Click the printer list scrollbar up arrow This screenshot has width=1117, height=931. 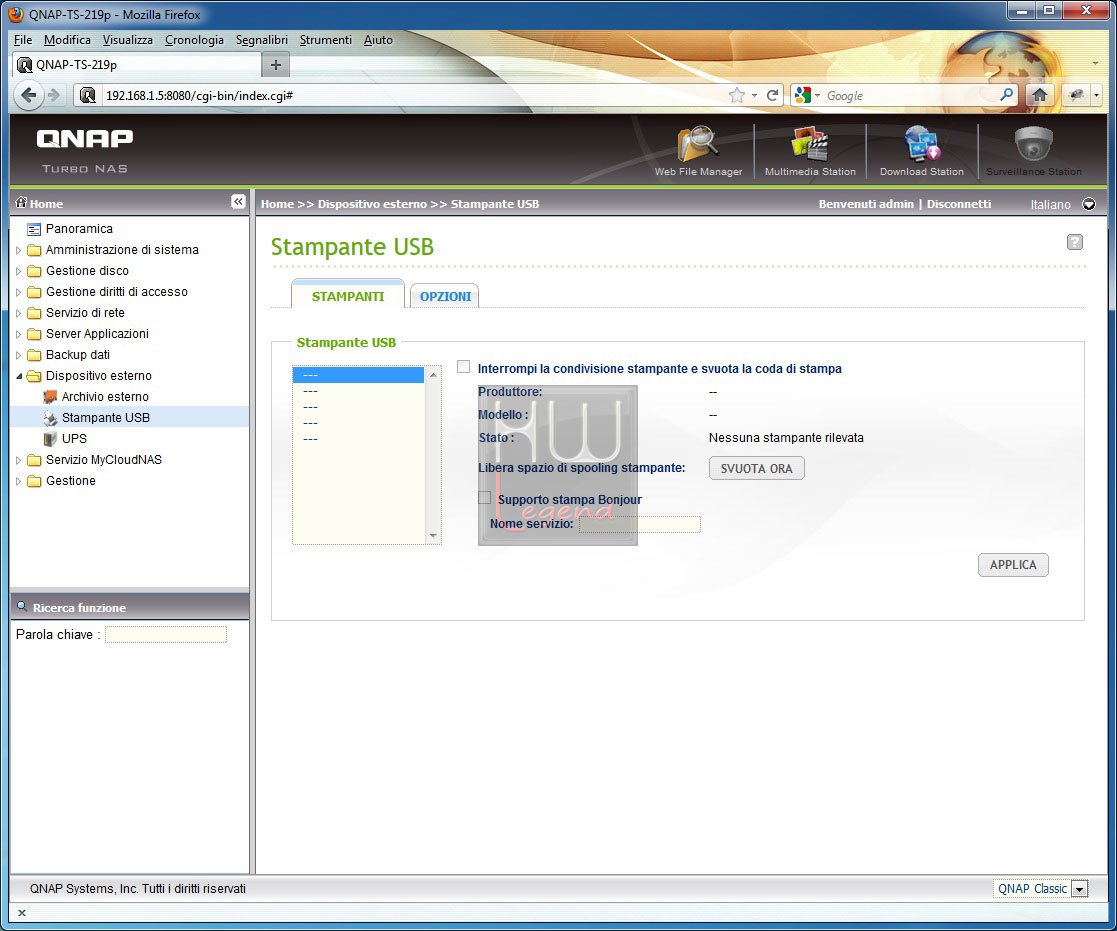pyautogui.click(x=432, y=375)
